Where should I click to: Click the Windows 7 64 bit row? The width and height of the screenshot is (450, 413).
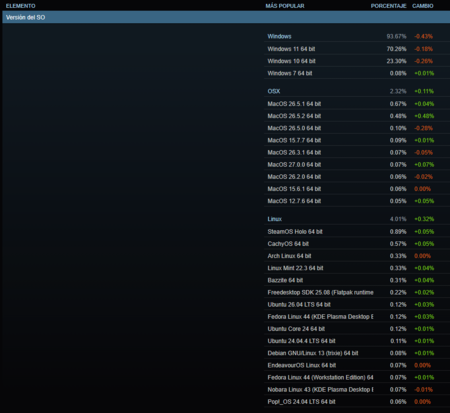357,73
